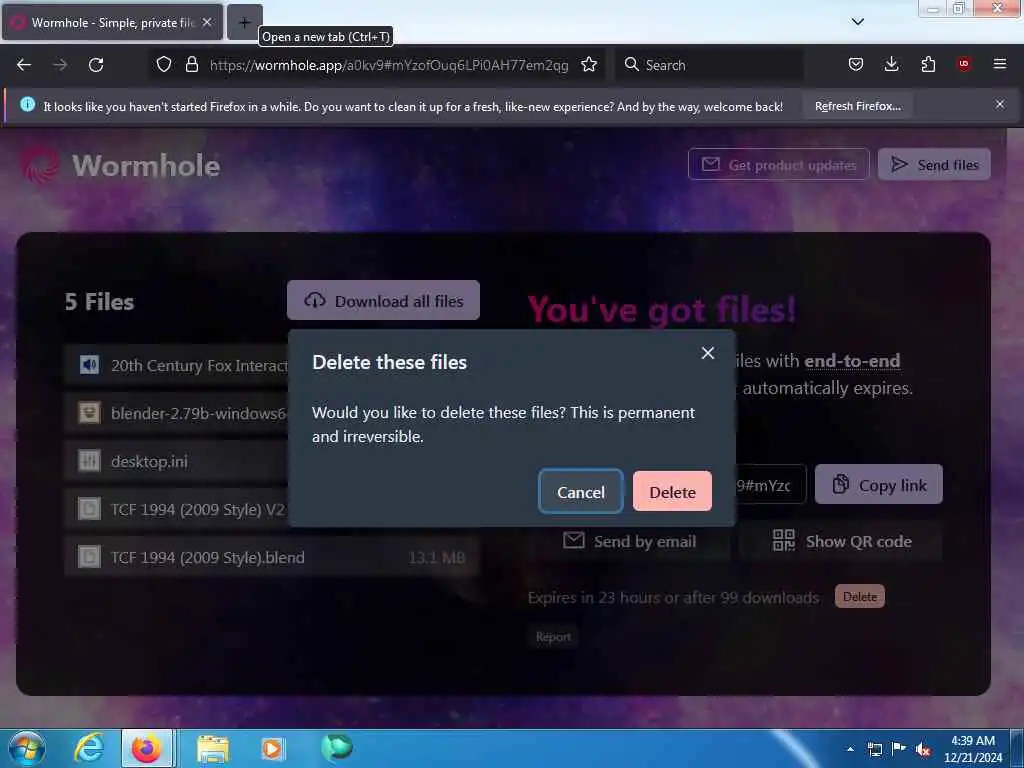Open Windows Media Player from taskbar
The image size is (1024, 768).
(x=272, y=748)
